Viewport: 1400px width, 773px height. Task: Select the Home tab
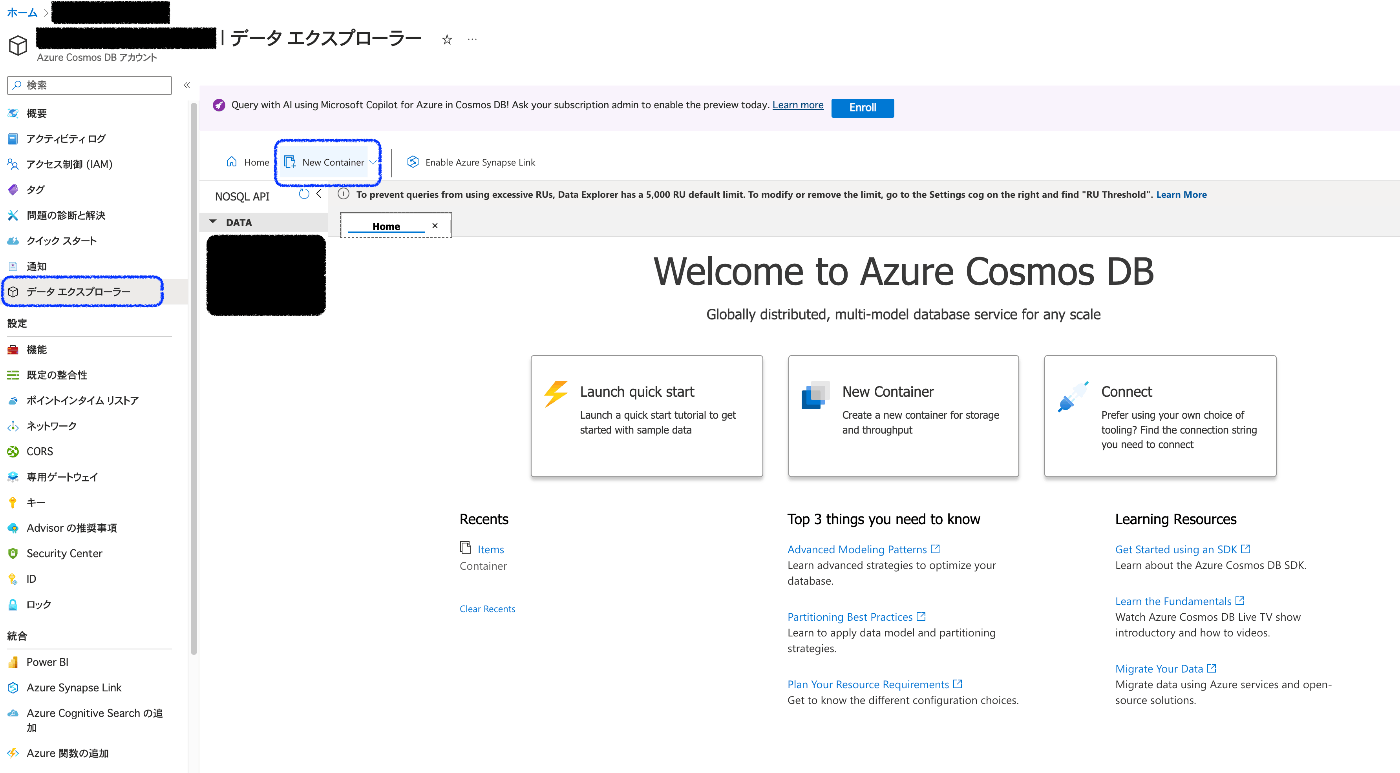[x=386, y=227]
